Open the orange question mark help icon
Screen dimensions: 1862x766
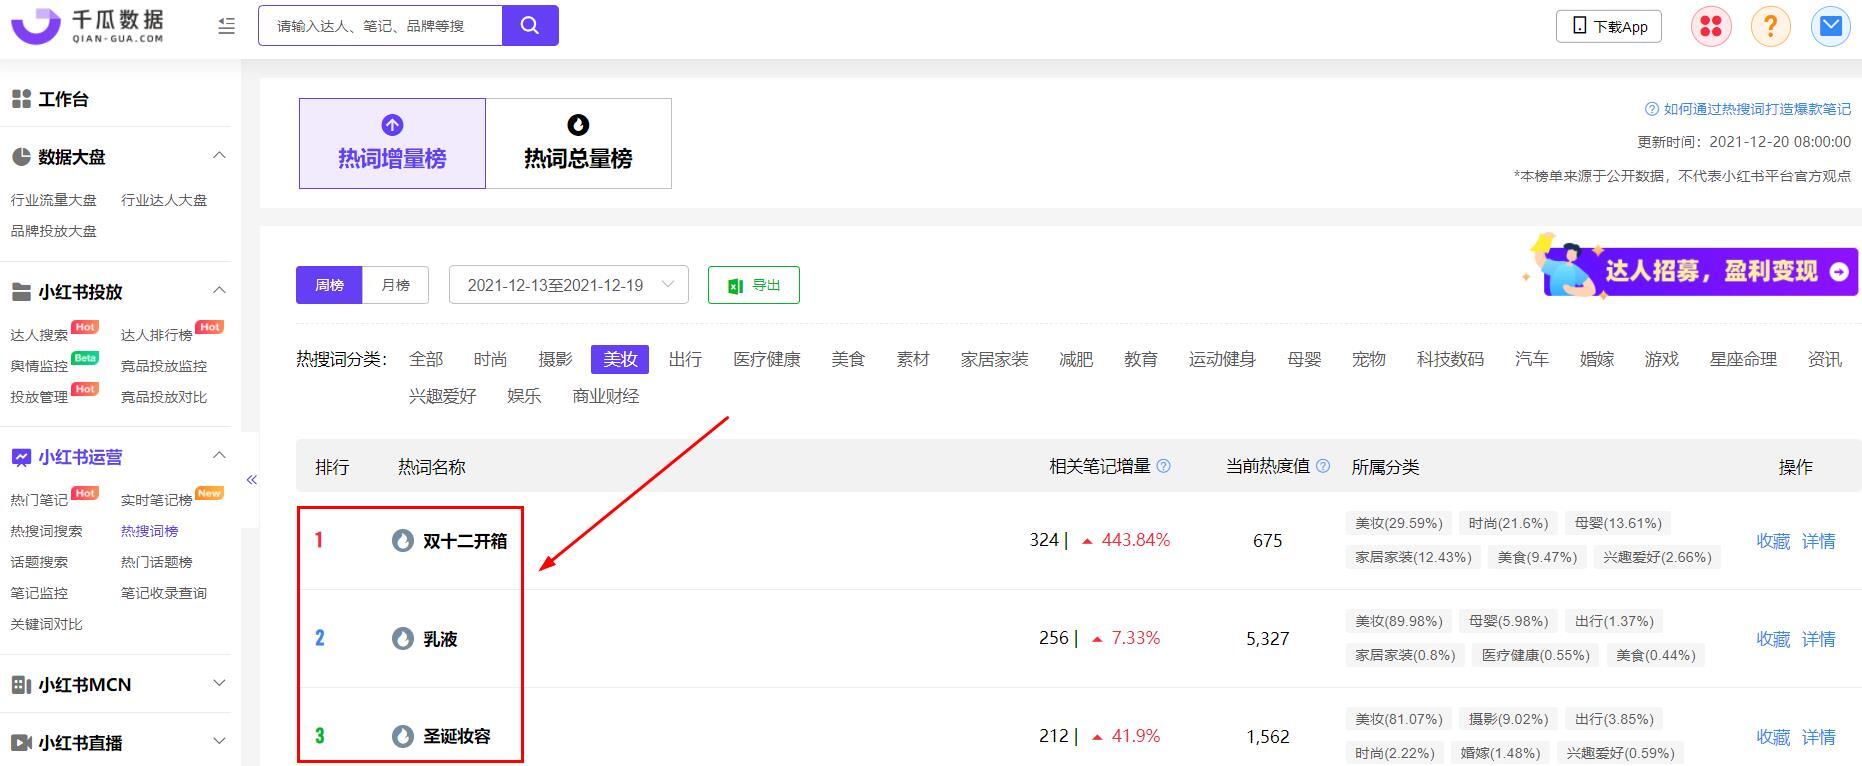tap(1770, 26)
